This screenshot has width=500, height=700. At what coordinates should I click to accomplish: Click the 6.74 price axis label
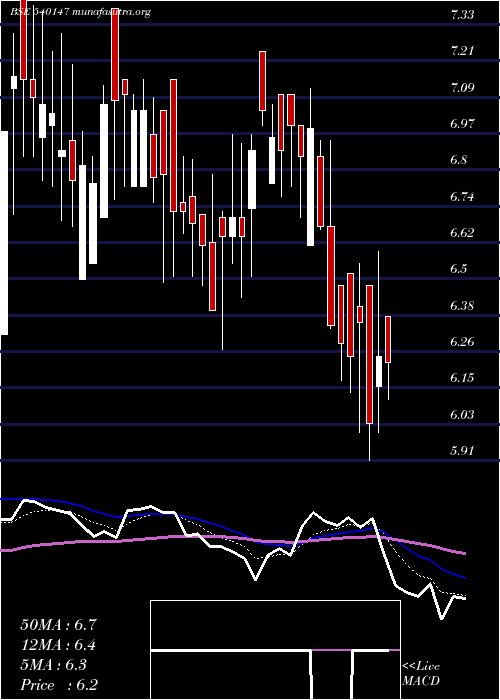[462, 196]
